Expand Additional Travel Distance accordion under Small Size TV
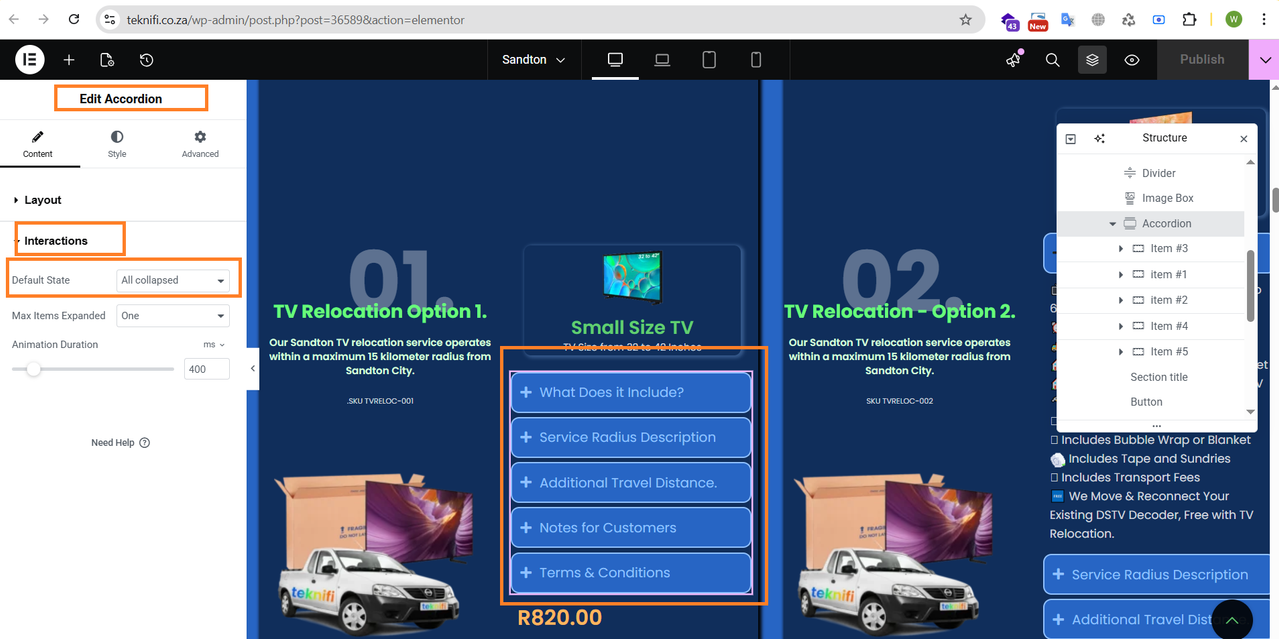The height and width of the screenshot is (639, 1279). point(631,483)
